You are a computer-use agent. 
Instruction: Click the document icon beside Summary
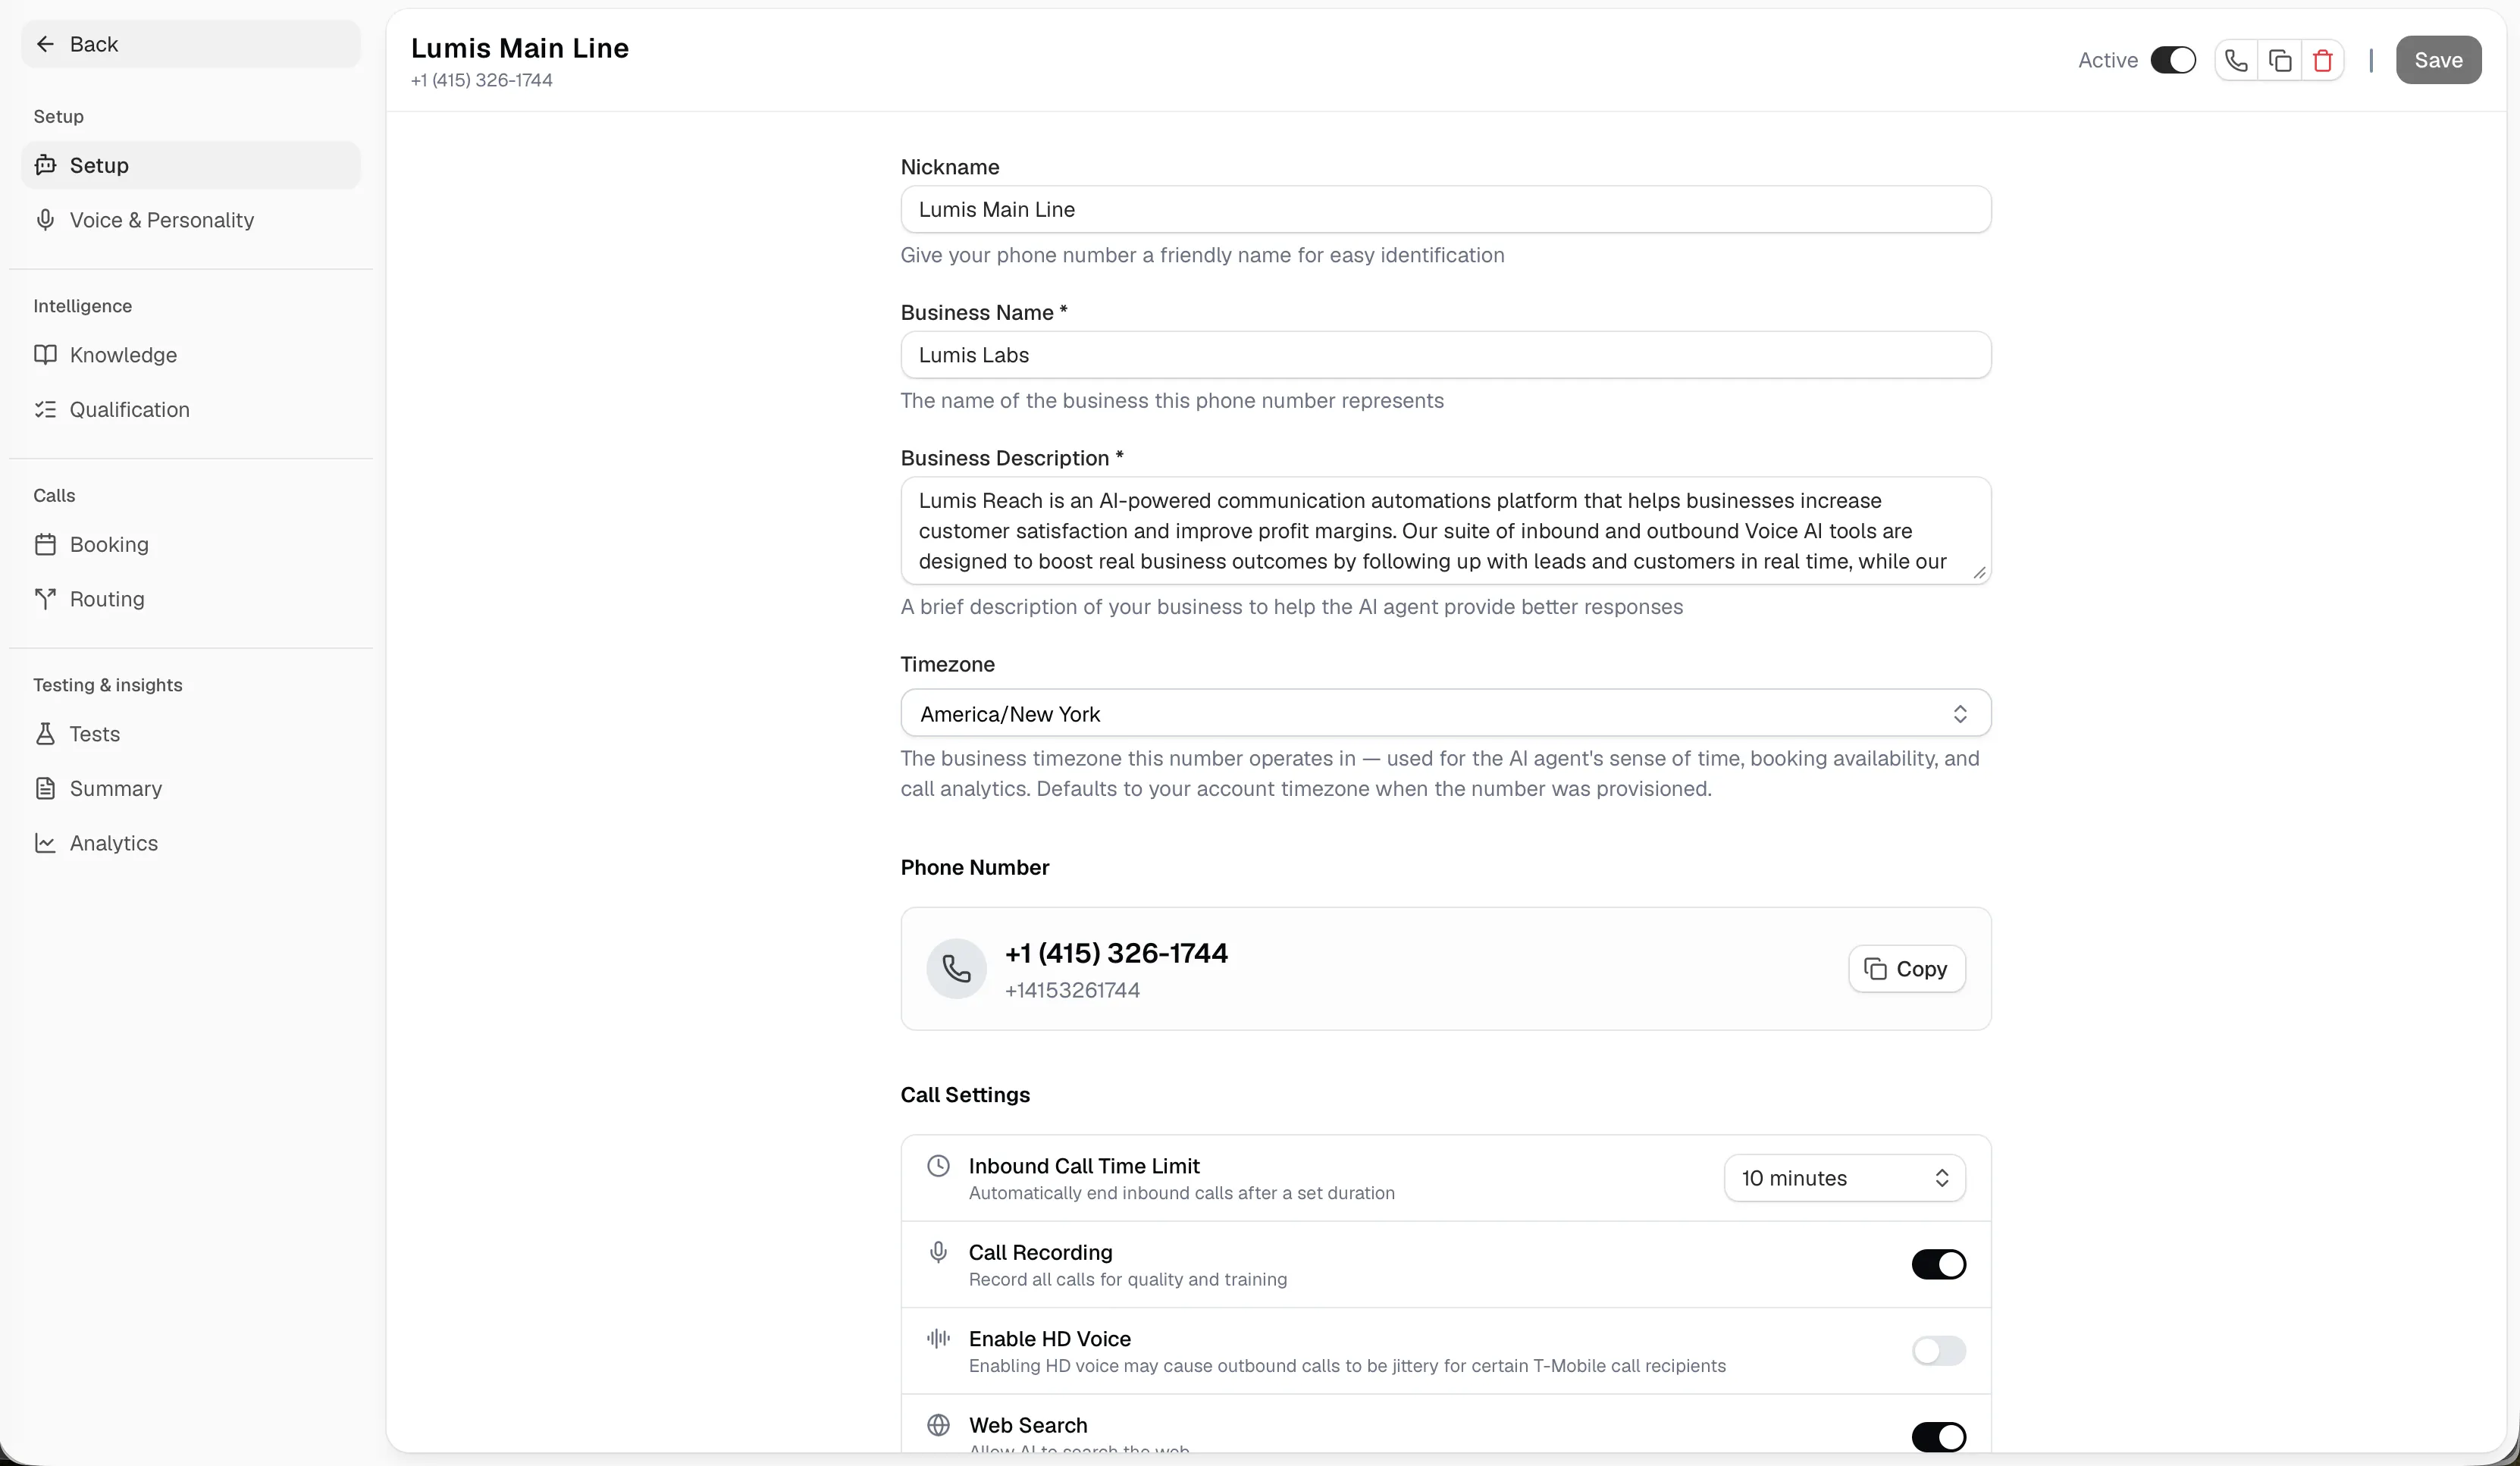point(45,789)
